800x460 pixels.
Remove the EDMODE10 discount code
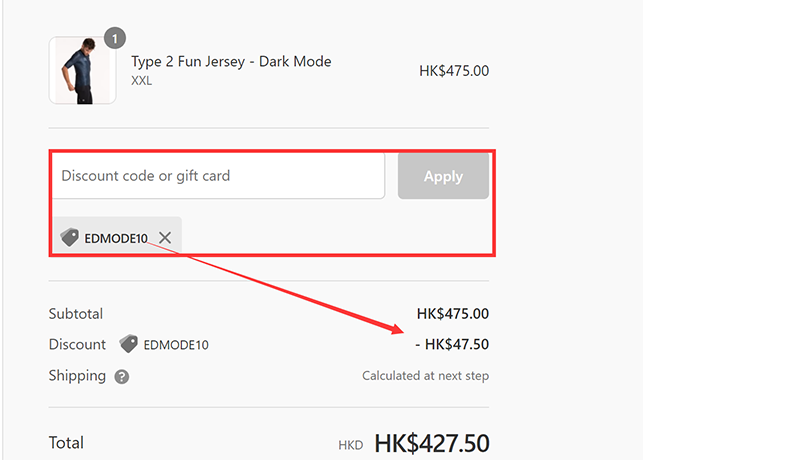click(165, 237)
